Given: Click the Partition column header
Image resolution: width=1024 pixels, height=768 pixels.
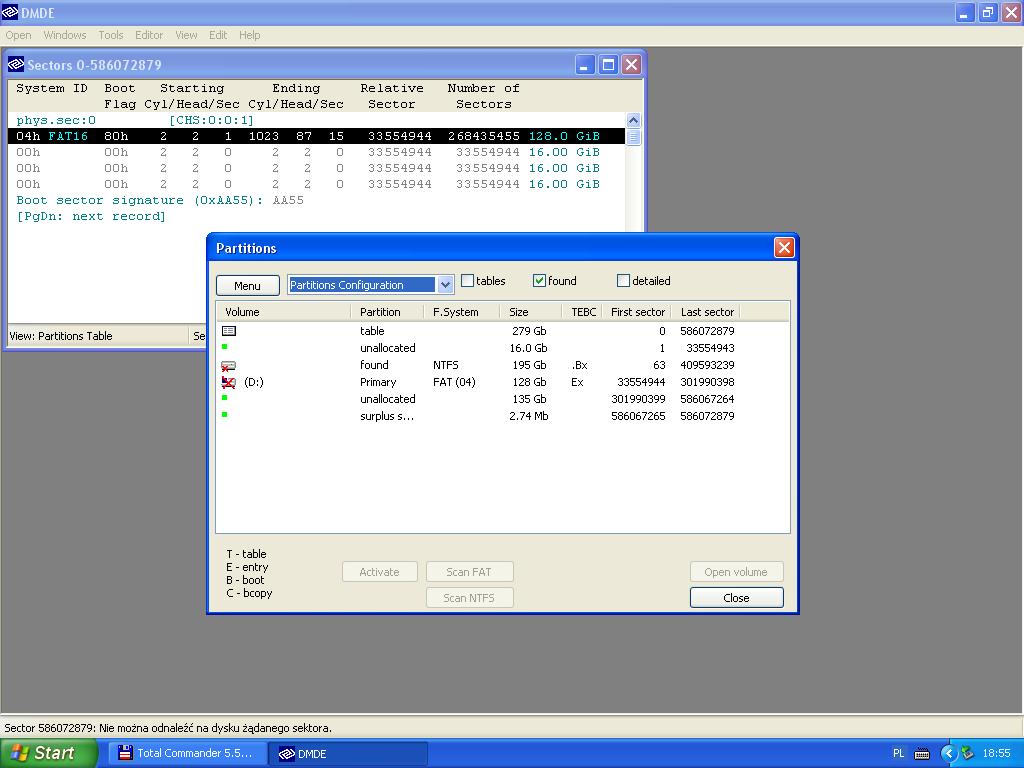Looking at the screenshot, I should coord(387,312).
